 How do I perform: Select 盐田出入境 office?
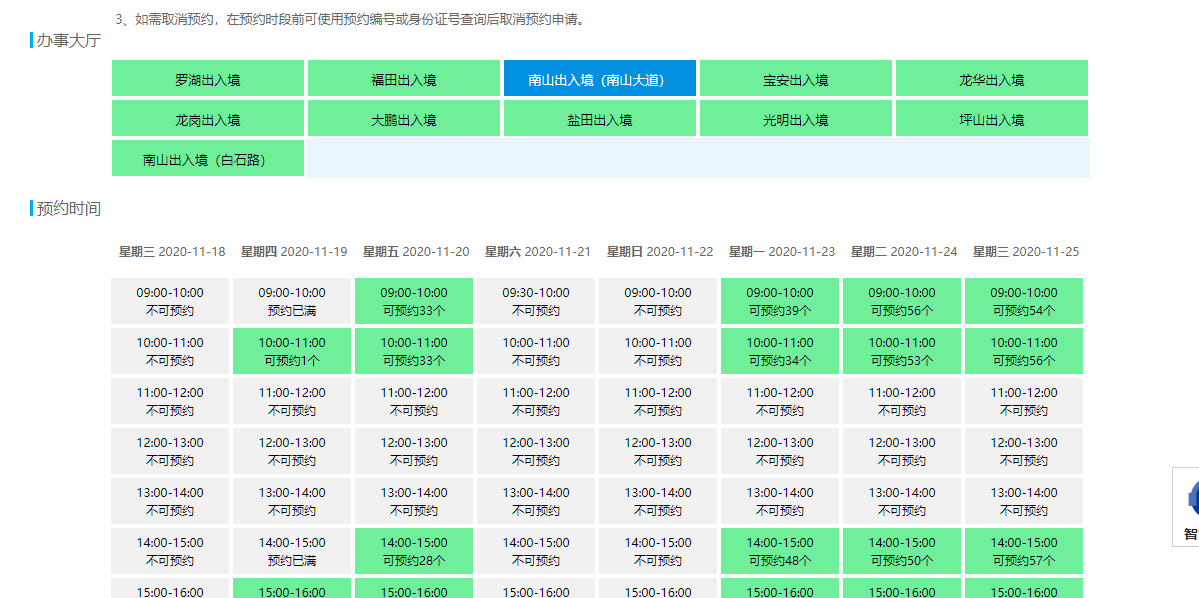pyautogui.click(x=599, y=118)
